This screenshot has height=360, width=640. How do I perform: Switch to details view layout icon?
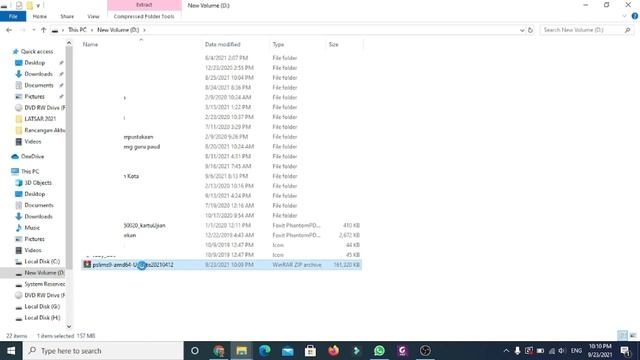622,336
